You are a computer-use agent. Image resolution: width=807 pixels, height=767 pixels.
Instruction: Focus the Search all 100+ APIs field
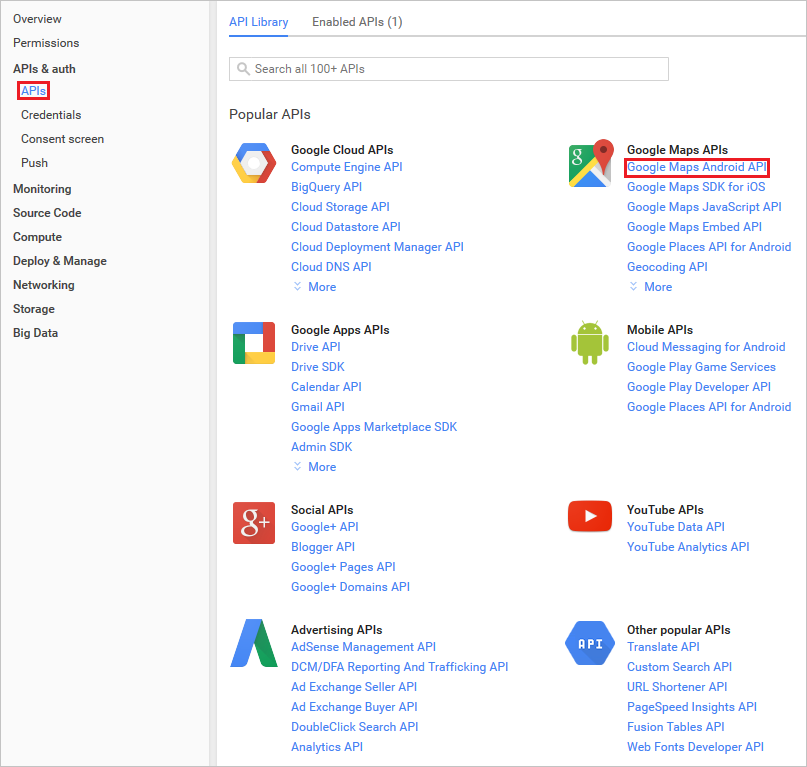449,69
